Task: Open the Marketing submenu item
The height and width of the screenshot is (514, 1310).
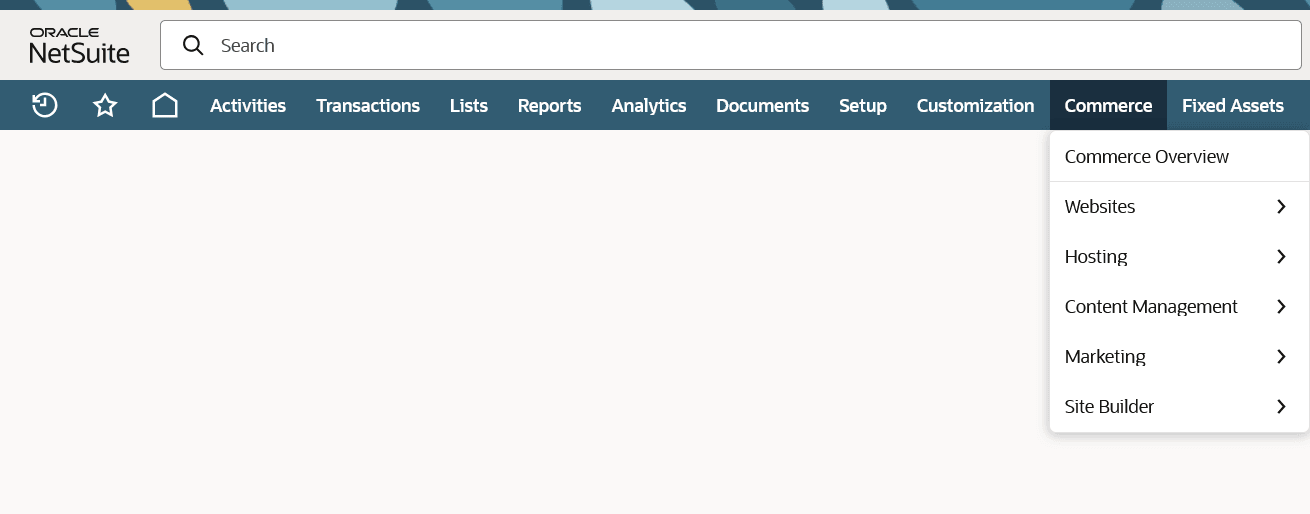Action: coord(1179,357)
